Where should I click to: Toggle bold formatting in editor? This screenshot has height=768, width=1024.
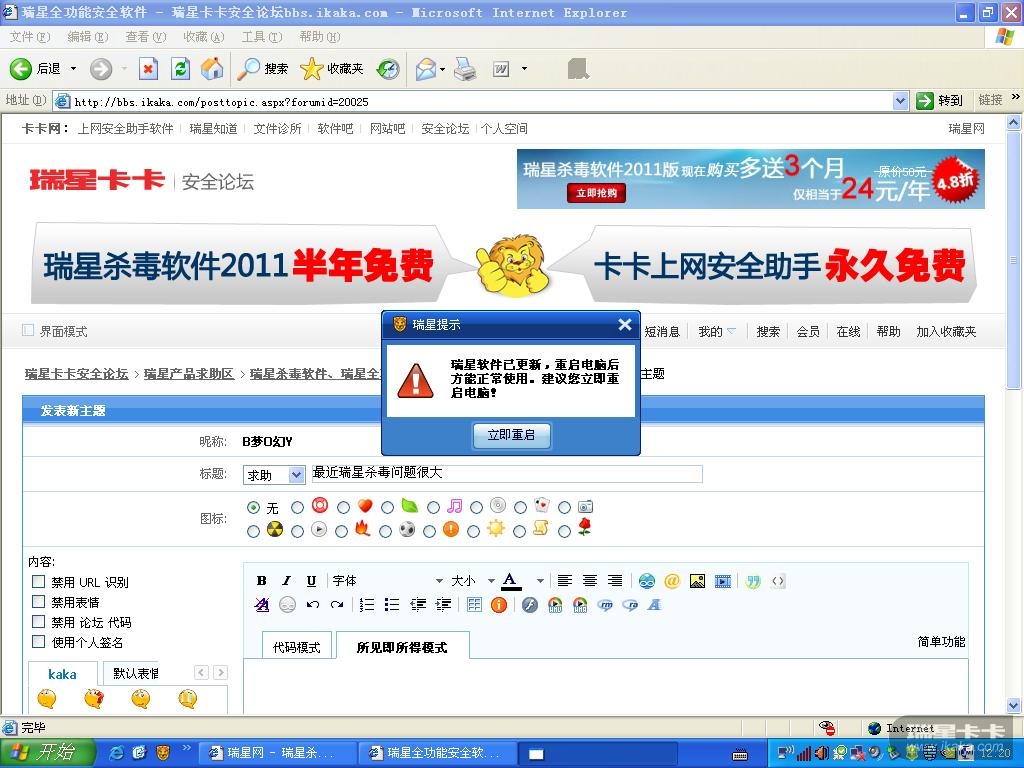[261, 581]
